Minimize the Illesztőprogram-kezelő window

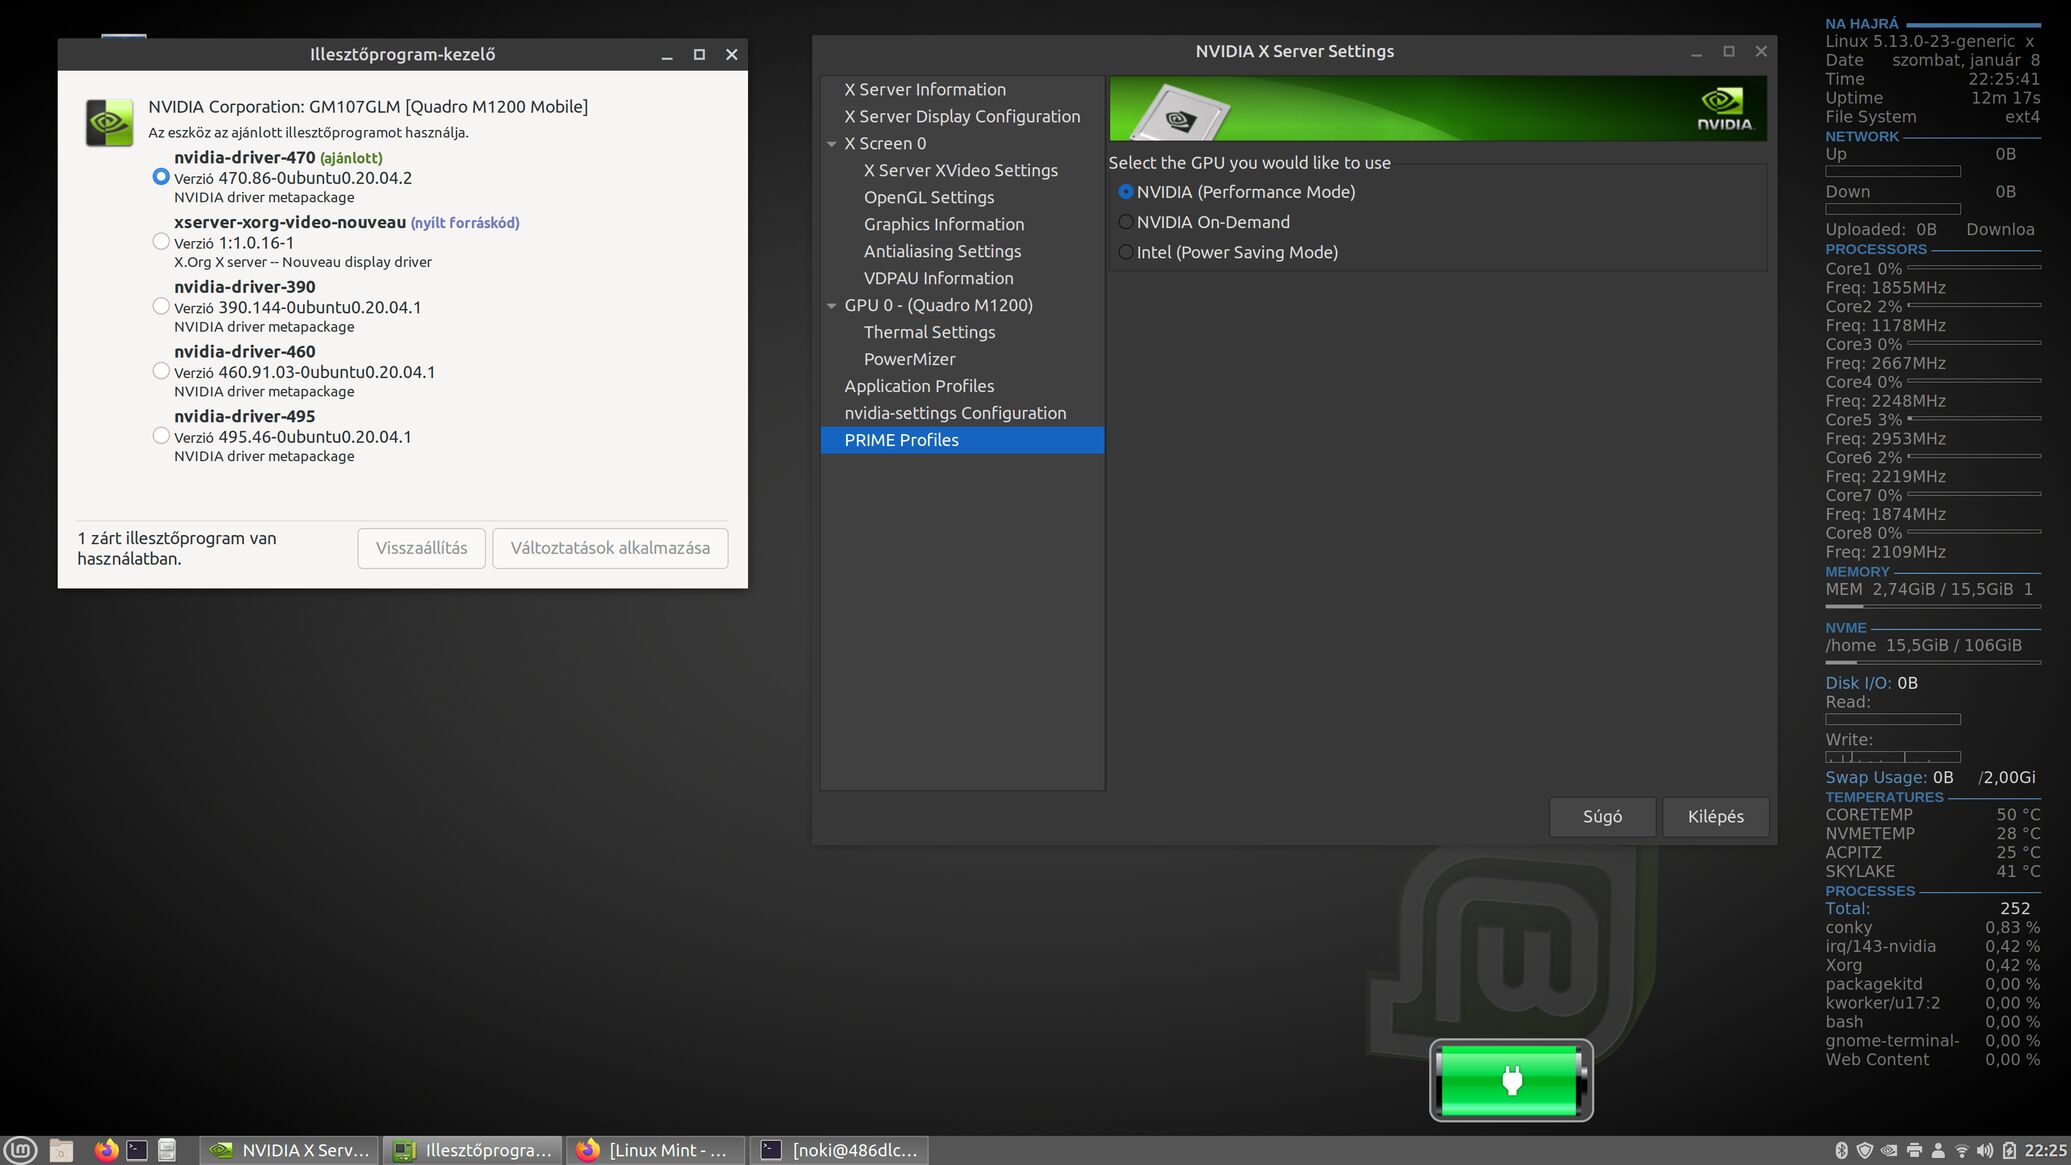pos(667,55)
